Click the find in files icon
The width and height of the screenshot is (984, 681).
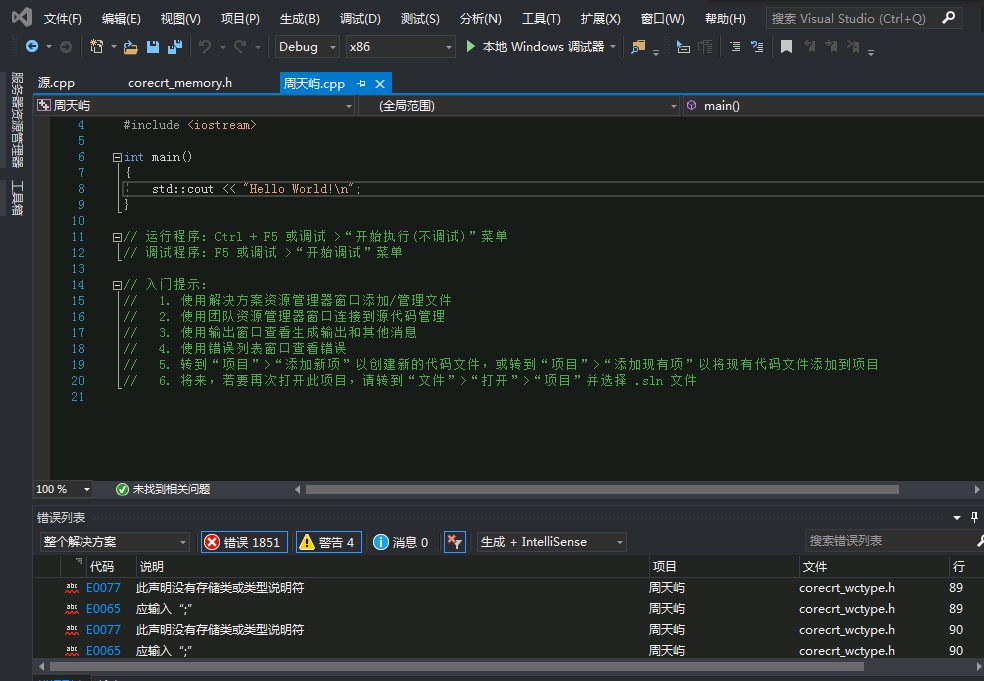click(638, 47)
